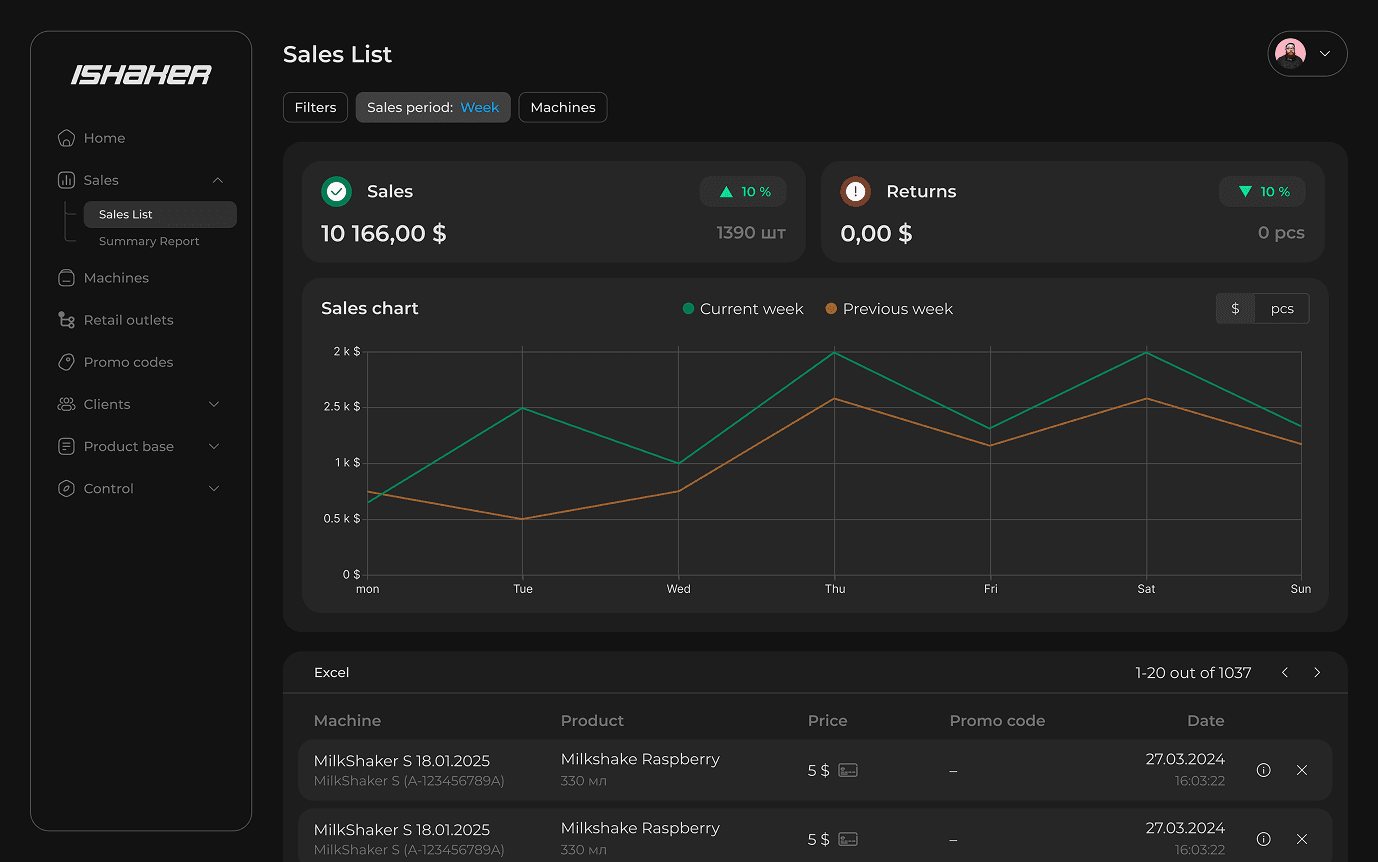The width and height of the screenshot is (1378, 862).
Task: Expand the Product base menu
Action: (130, 446)
